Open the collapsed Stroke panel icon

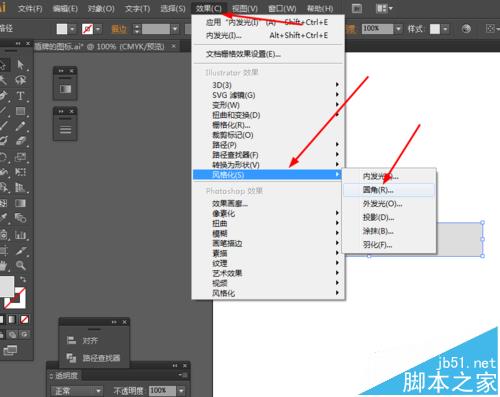[x=65, y=129]
